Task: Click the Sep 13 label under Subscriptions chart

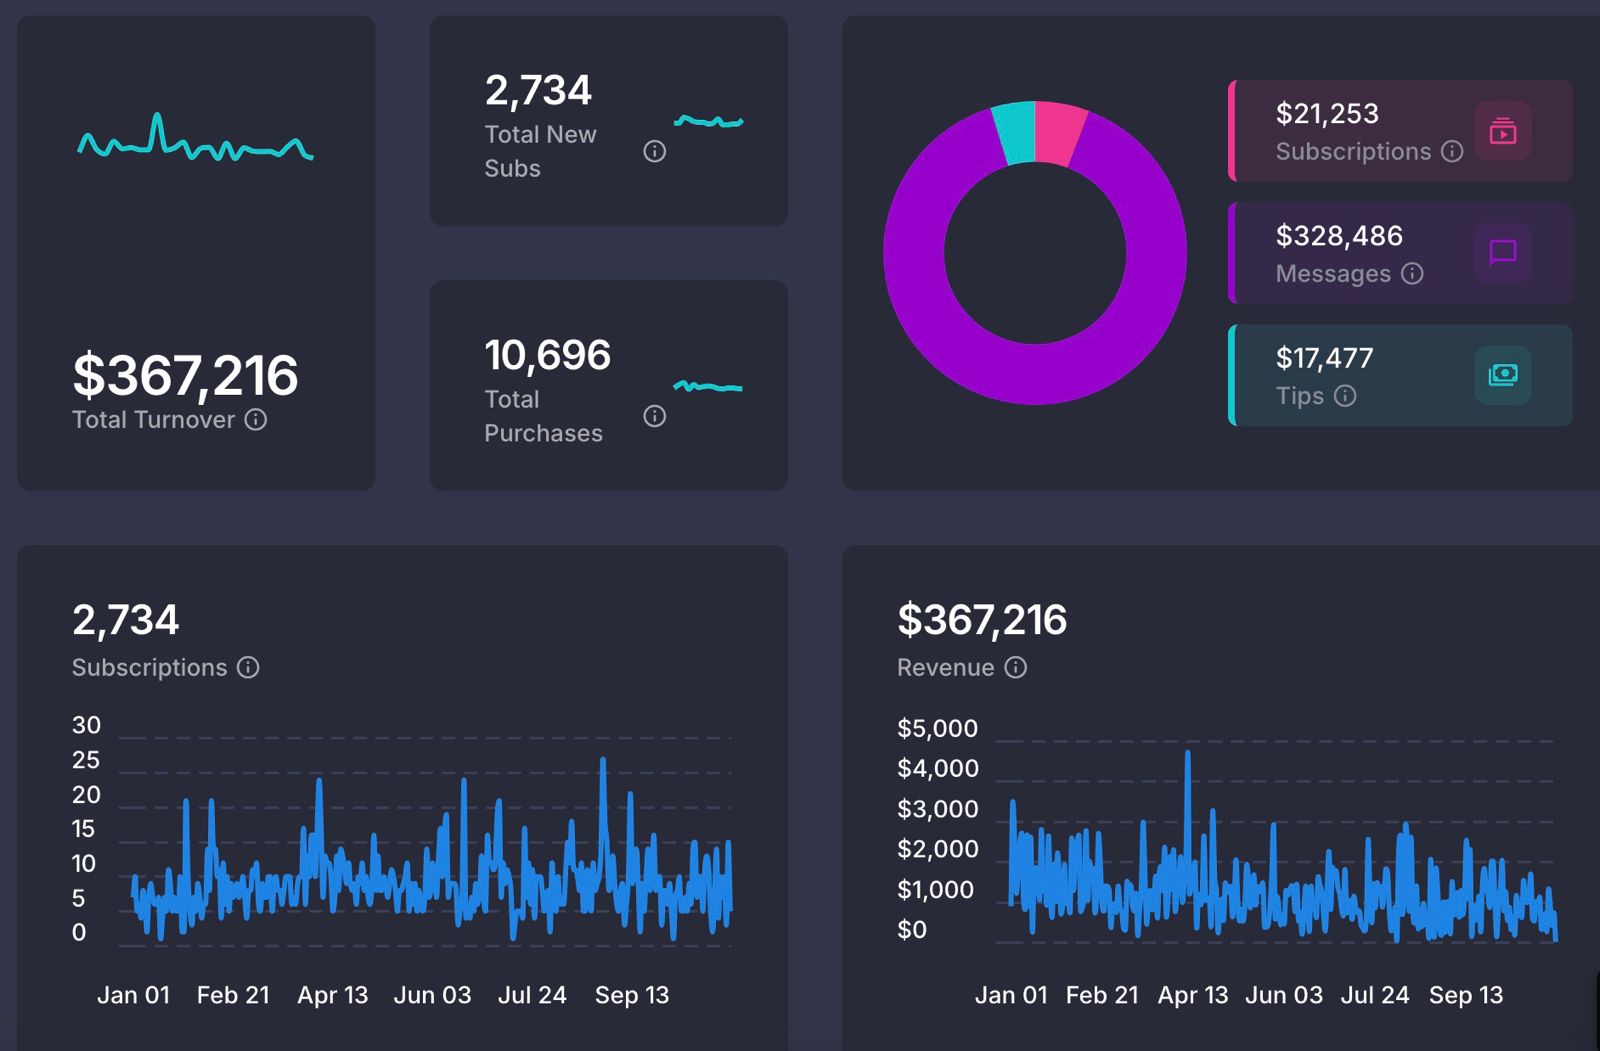Action: pos(632,995)
